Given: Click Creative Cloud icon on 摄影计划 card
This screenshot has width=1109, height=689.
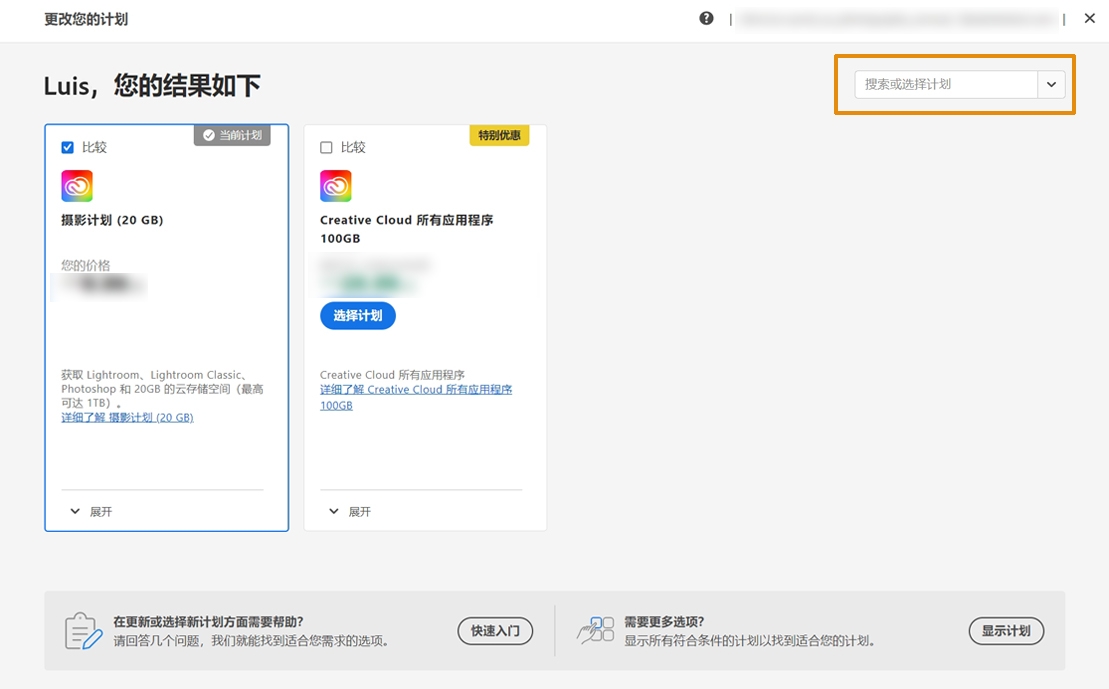Looking at the screenshot, I should point(77,186).
